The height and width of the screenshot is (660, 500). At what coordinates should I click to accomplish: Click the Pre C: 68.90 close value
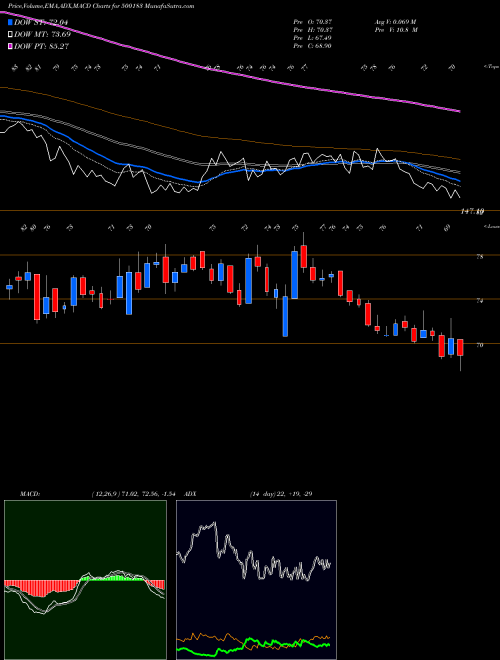pos(312,46)
